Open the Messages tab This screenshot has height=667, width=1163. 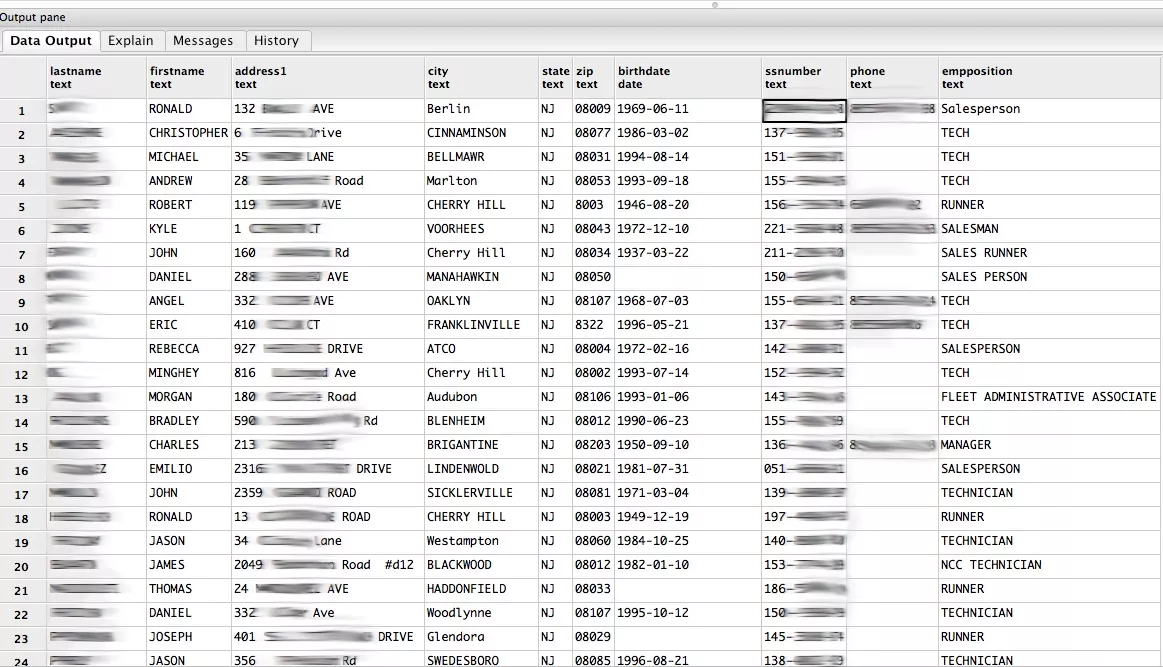pyautogui.click(x=202, y=41)
